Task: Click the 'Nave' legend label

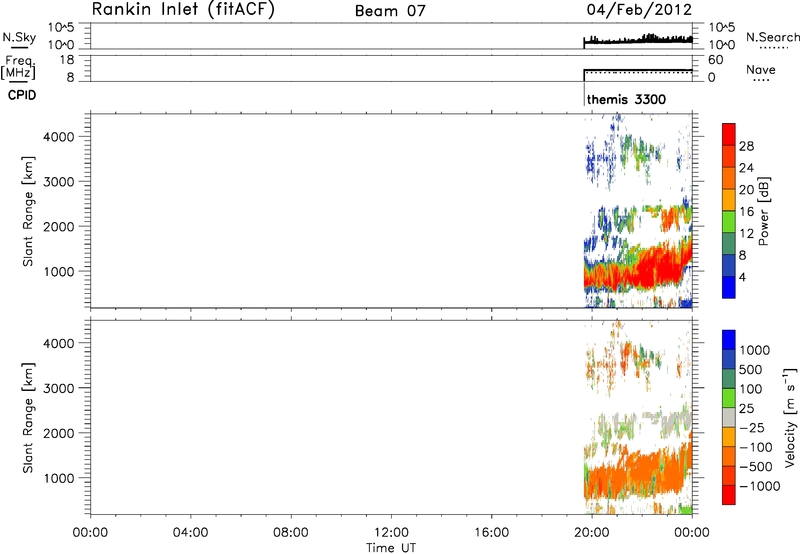Action: 761,69
